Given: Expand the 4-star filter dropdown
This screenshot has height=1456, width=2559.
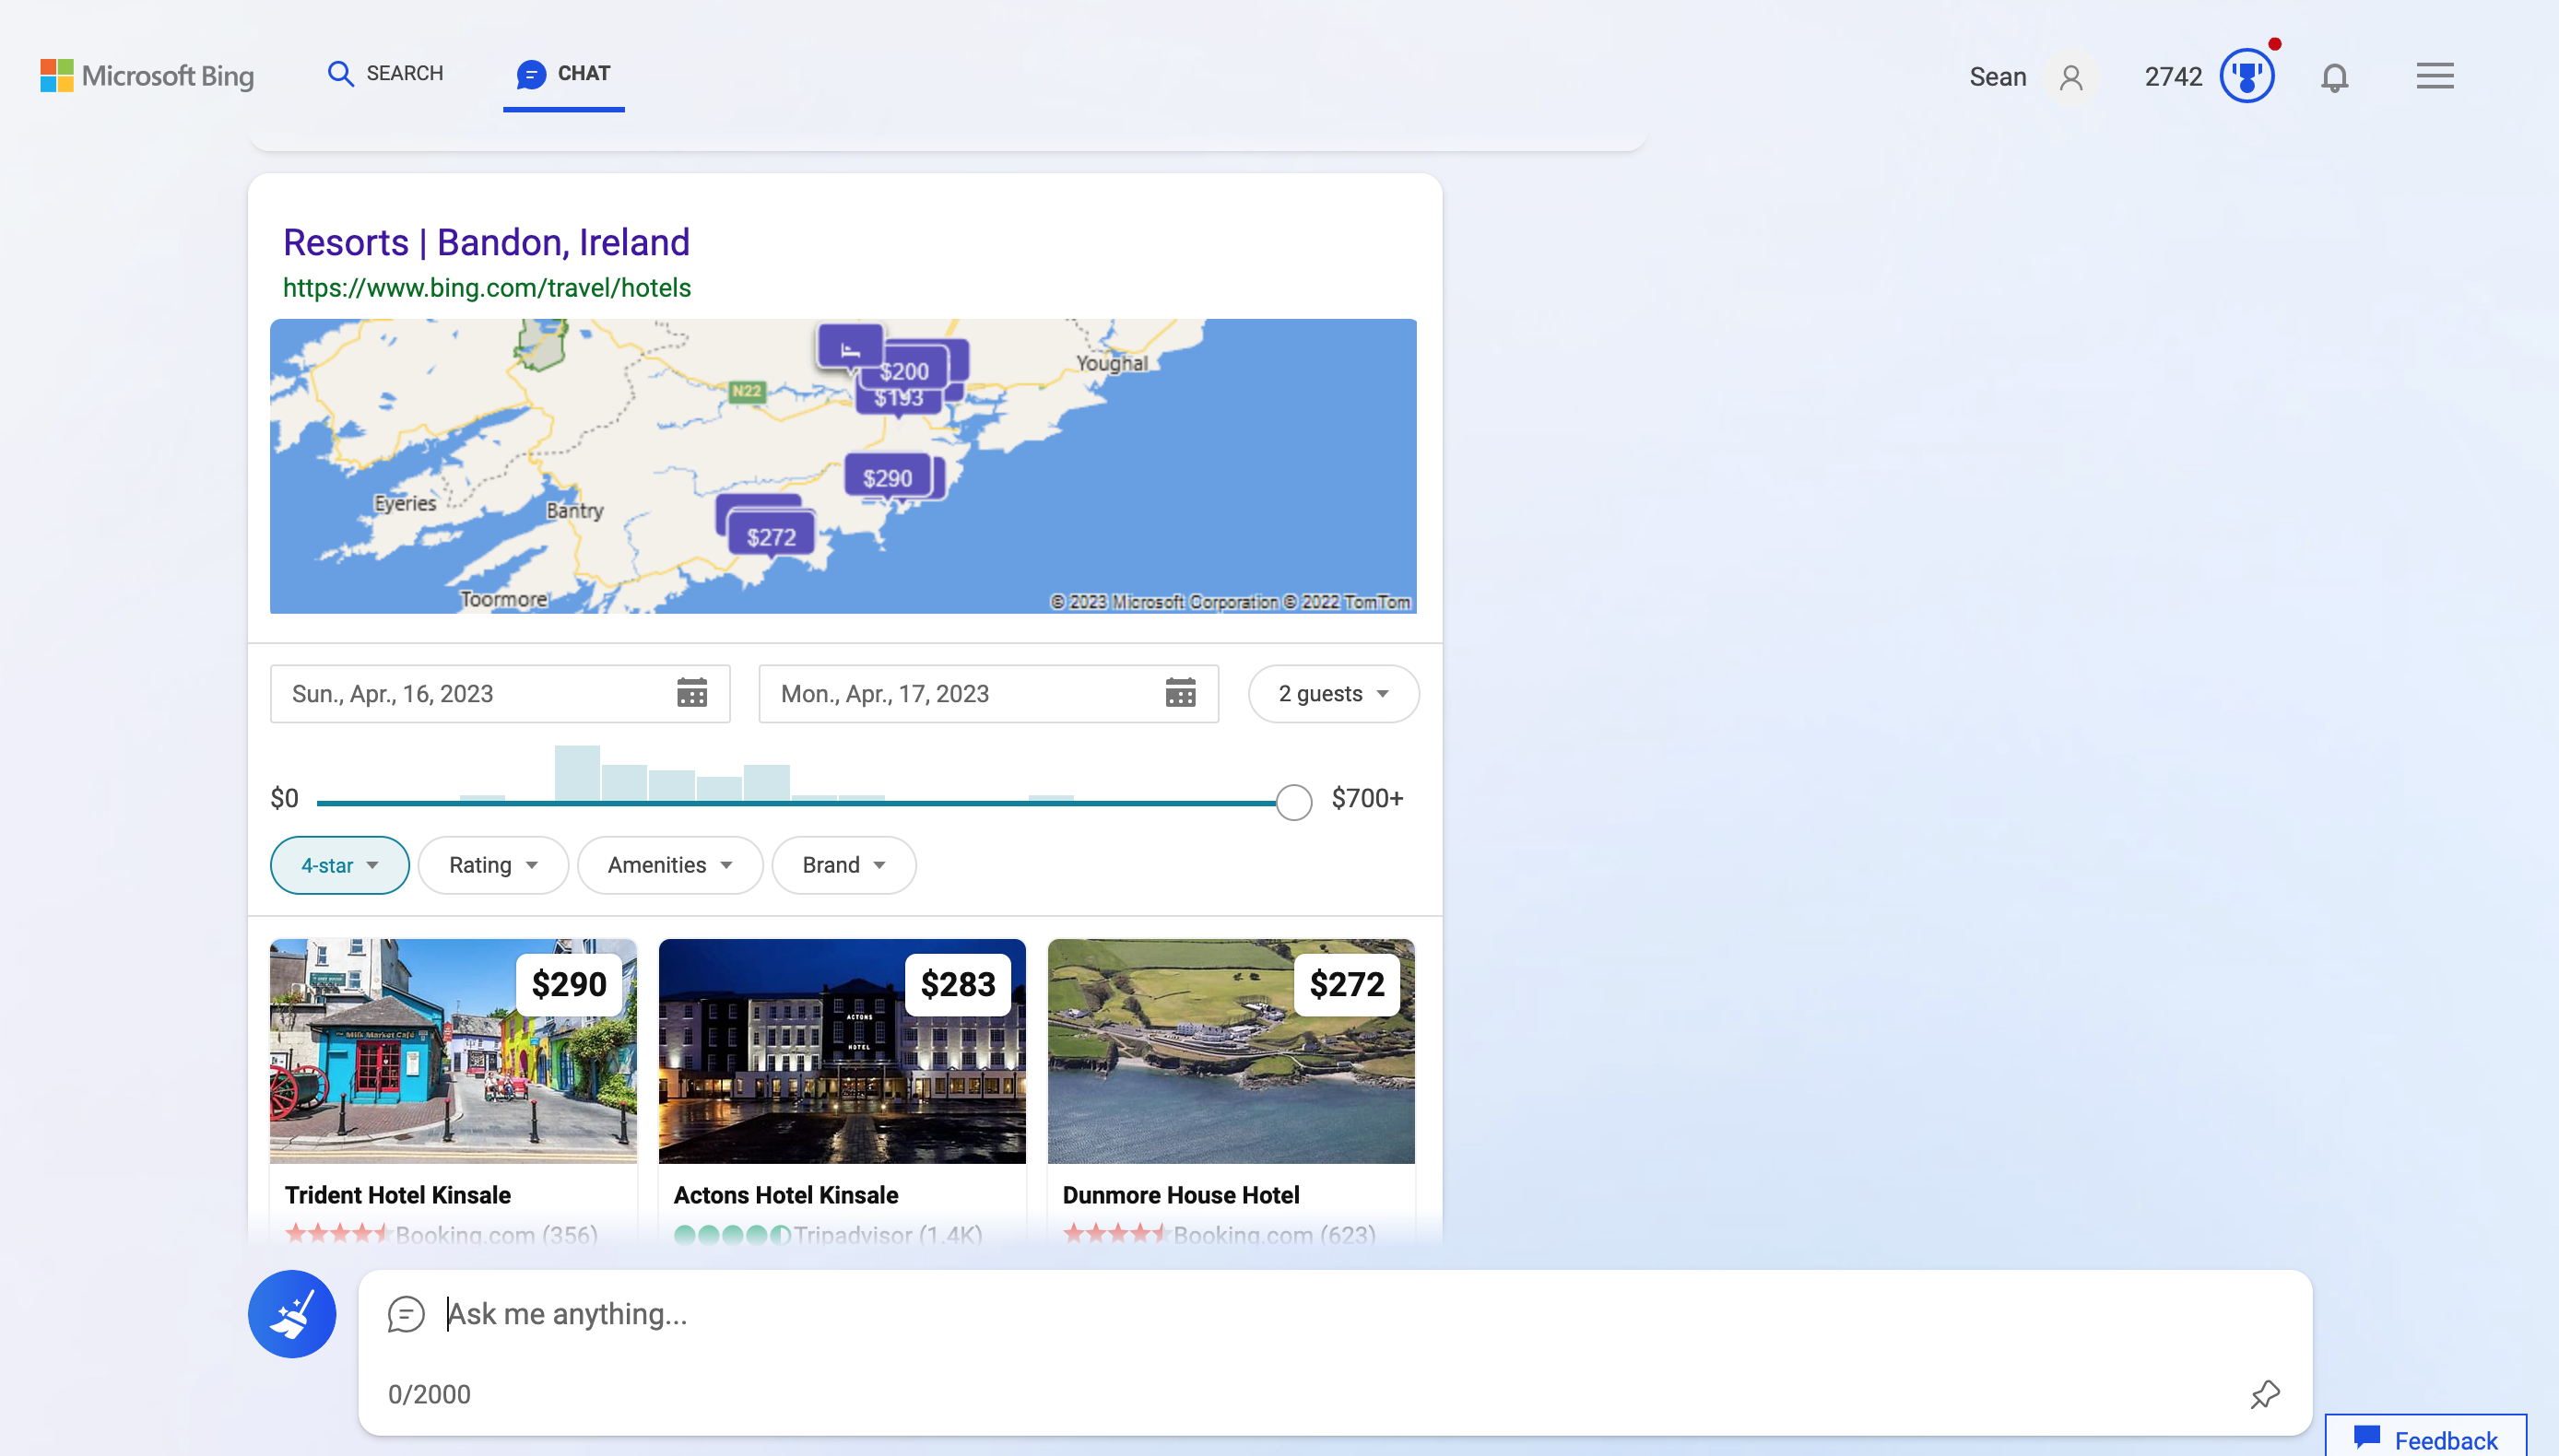Looking at the screenshot, I should (340, 865).
